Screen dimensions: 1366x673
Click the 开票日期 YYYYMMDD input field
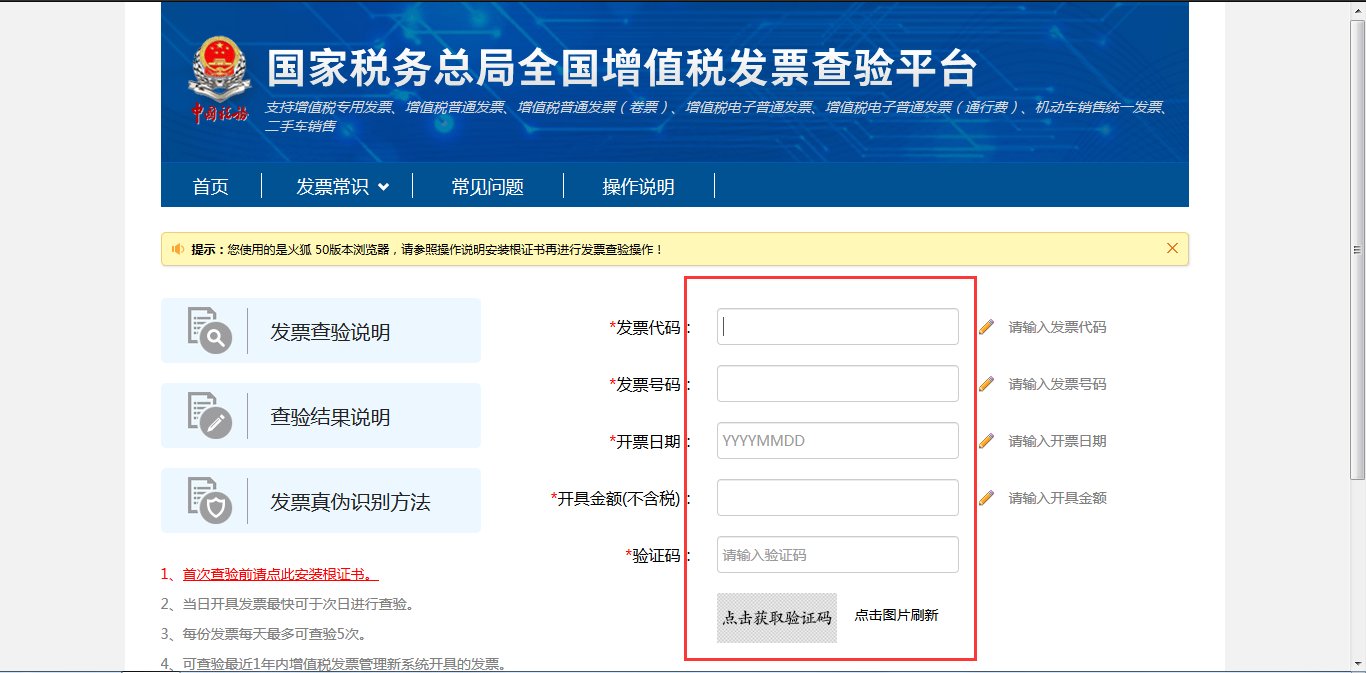[837, 440]
